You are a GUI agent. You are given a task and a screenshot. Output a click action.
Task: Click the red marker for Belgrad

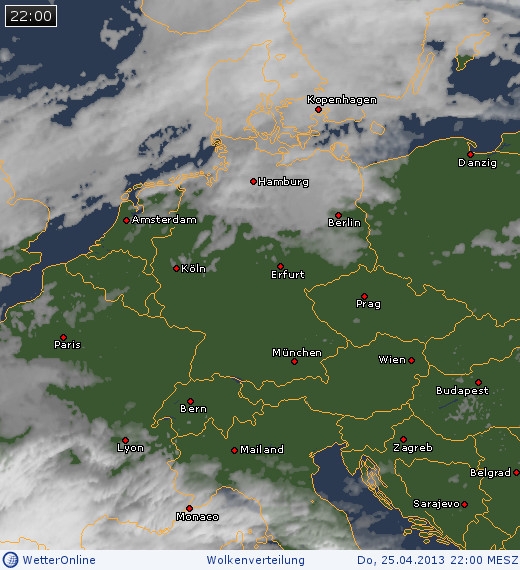[x=516, y=473]
